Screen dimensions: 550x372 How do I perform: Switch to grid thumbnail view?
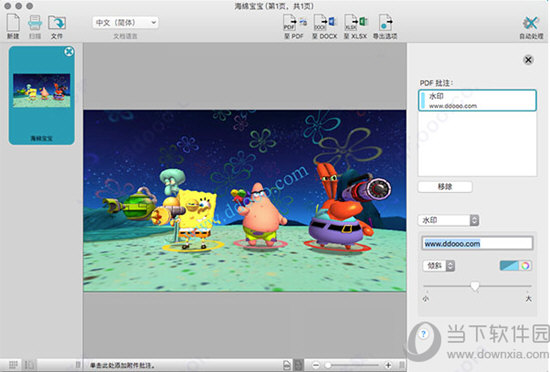coord(13,365)
